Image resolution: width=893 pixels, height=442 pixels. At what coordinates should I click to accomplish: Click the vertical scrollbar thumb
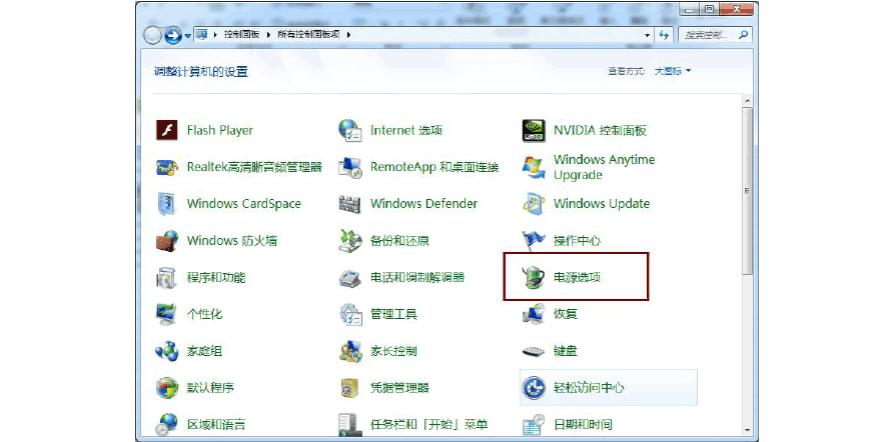(748, 191)
